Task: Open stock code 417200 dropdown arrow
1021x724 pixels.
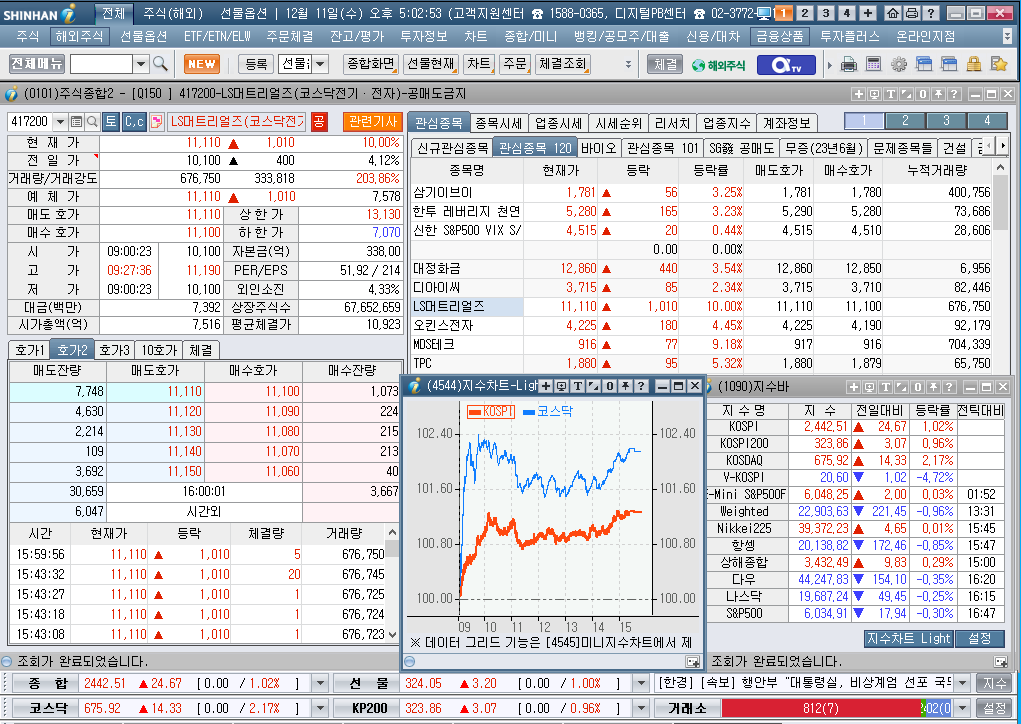Action: click(60, 122)
